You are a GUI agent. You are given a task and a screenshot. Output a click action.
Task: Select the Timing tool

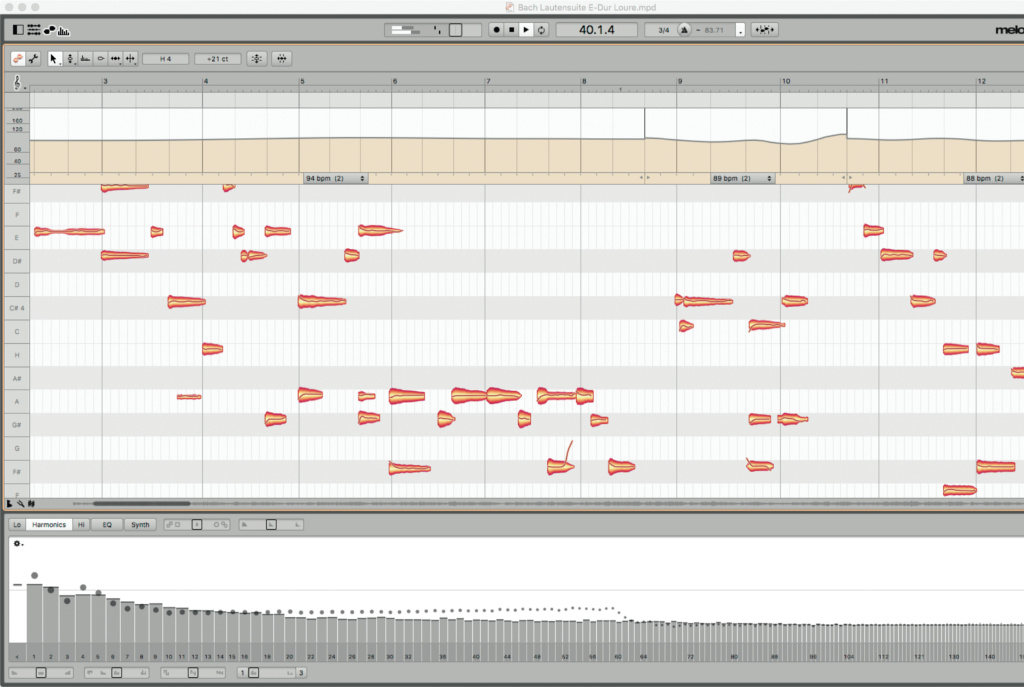click(x=115, y=59)
